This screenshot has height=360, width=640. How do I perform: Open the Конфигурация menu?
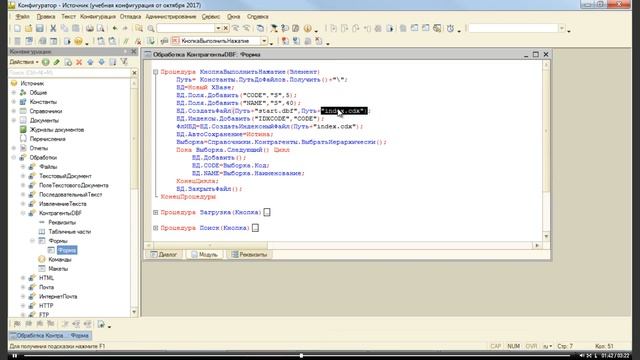[x=98, y=17]
